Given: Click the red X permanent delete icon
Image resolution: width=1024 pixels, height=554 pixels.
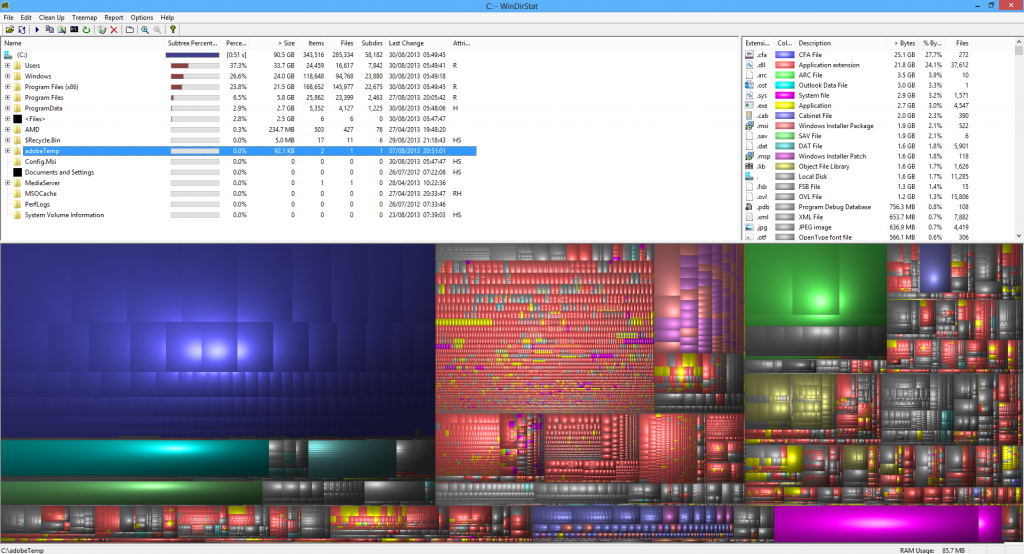Looking at the screenshot, I should click(114, 29).
